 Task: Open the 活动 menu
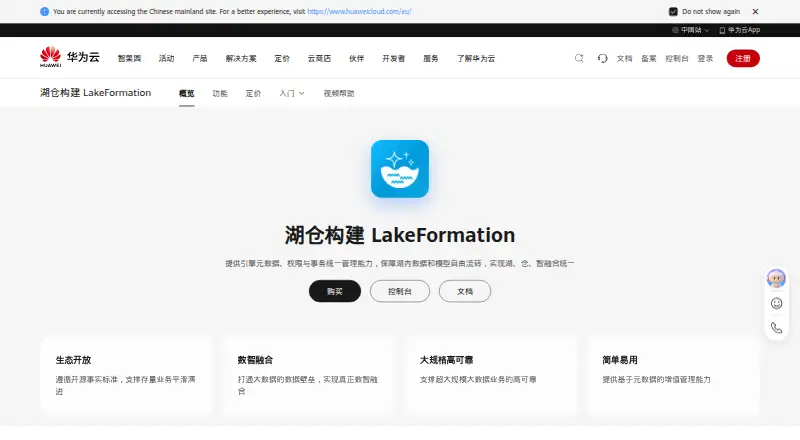click(x=166, y=58)
